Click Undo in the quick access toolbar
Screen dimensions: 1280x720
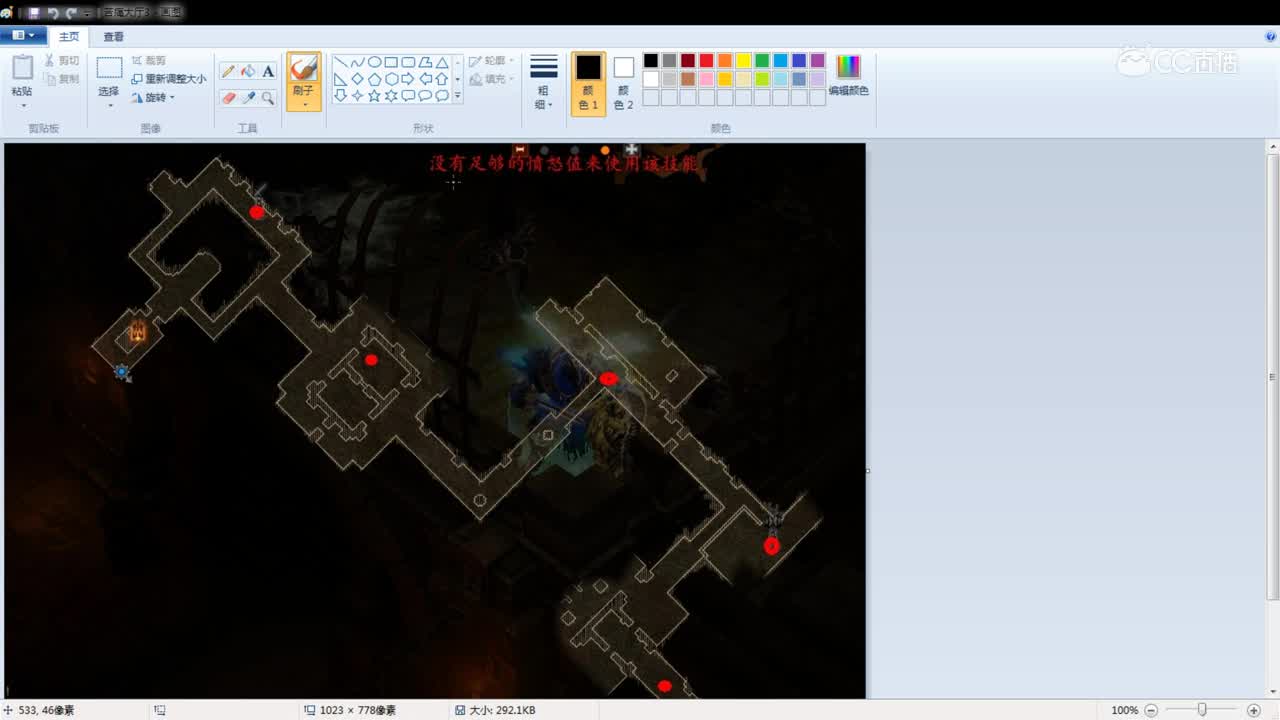[52, 13]
